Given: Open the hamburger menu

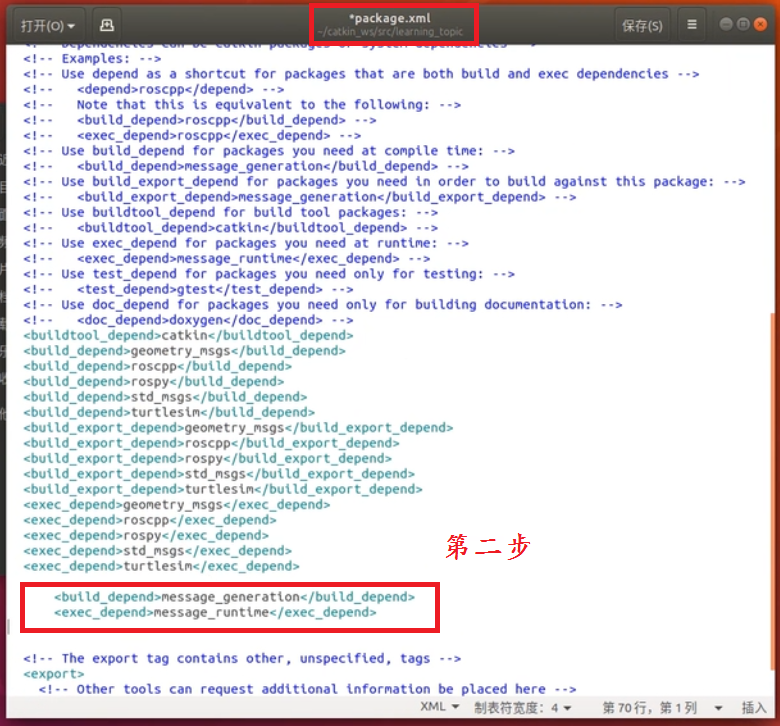Looking at the screenshot, I should pos(691,24).
